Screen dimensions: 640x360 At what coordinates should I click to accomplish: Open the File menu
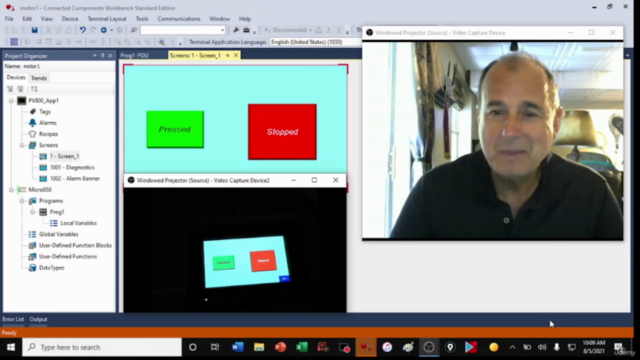pos(9,19)
